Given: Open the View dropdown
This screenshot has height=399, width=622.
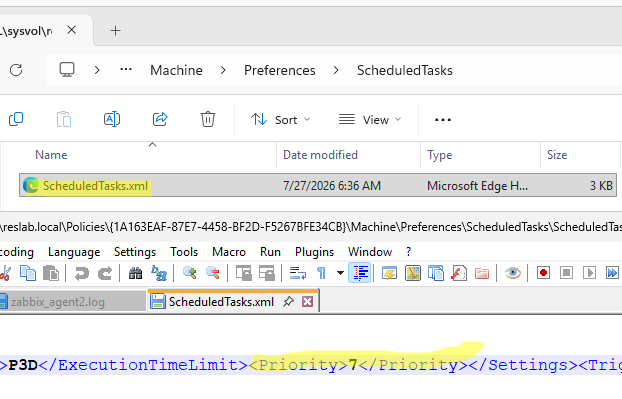Looking at the screenshot, I should pyautogui.click(x=370, y=120).
